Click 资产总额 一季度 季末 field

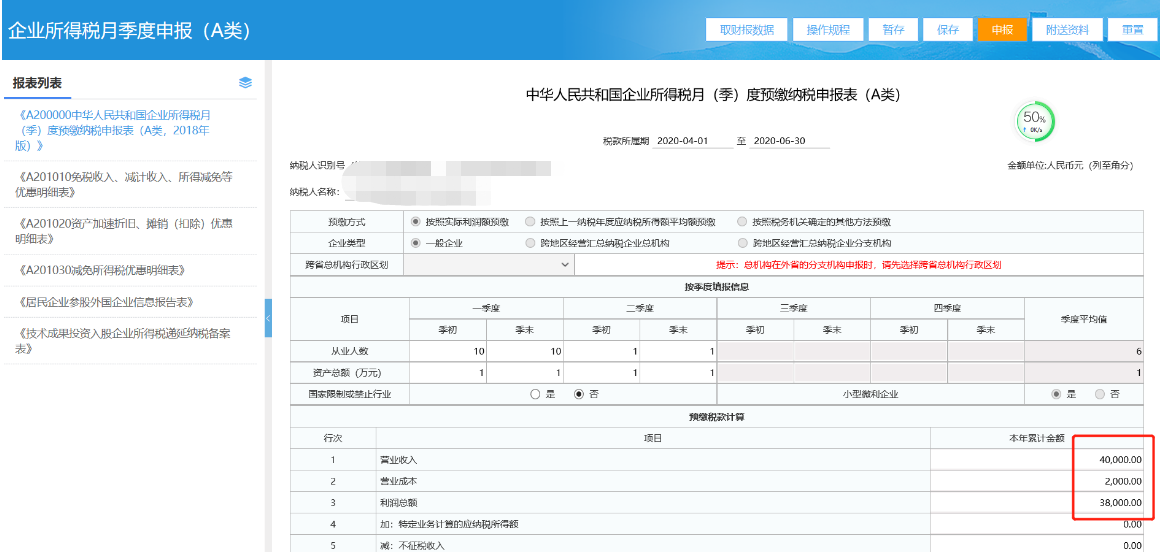coord(524,372)
